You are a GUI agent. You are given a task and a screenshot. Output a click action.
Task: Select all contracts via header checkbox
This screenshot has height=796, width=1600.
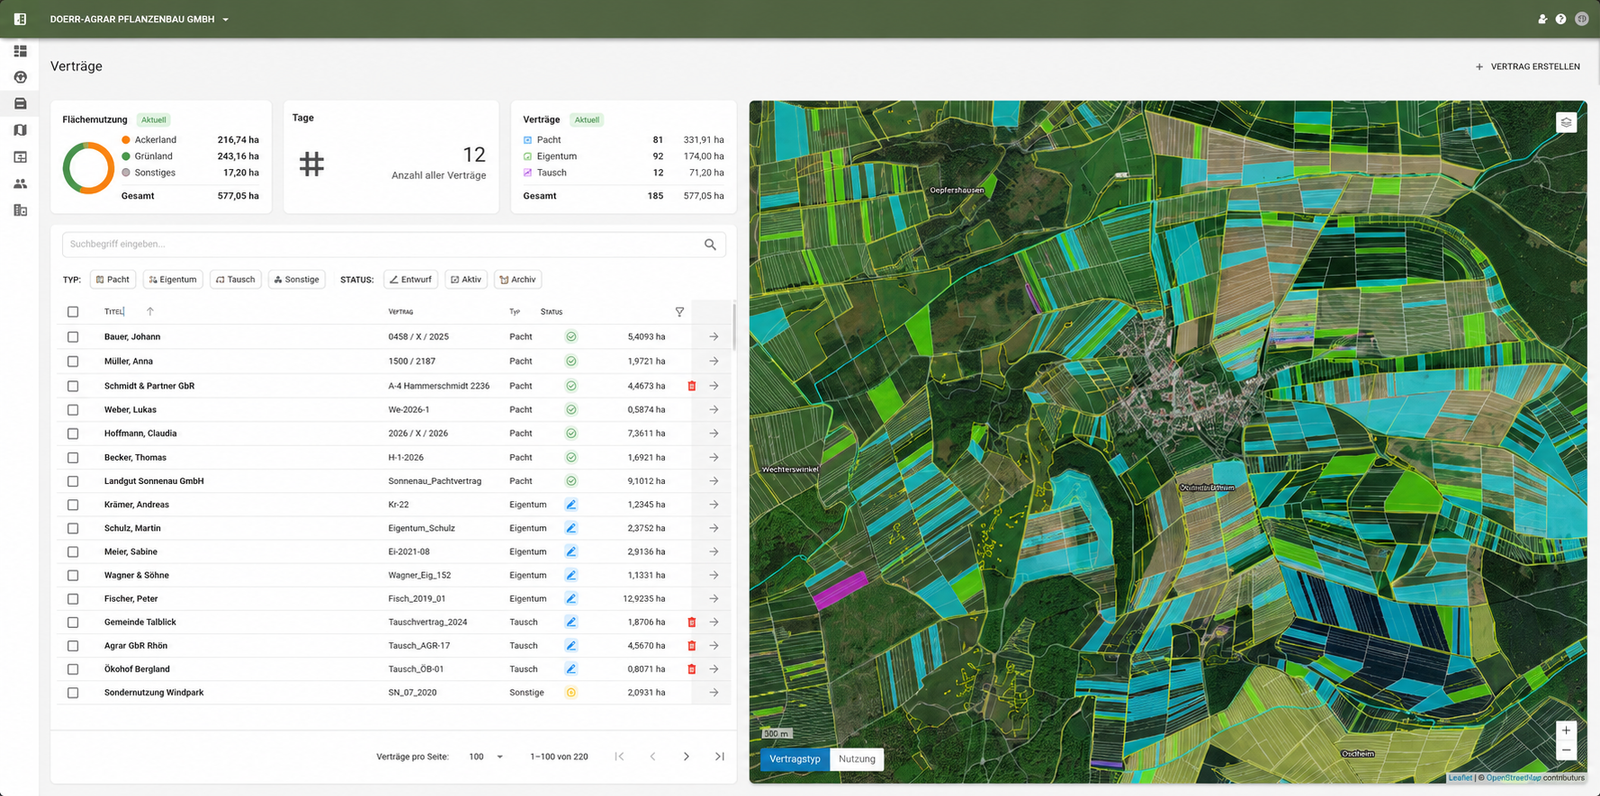click(x=73, y=312)
